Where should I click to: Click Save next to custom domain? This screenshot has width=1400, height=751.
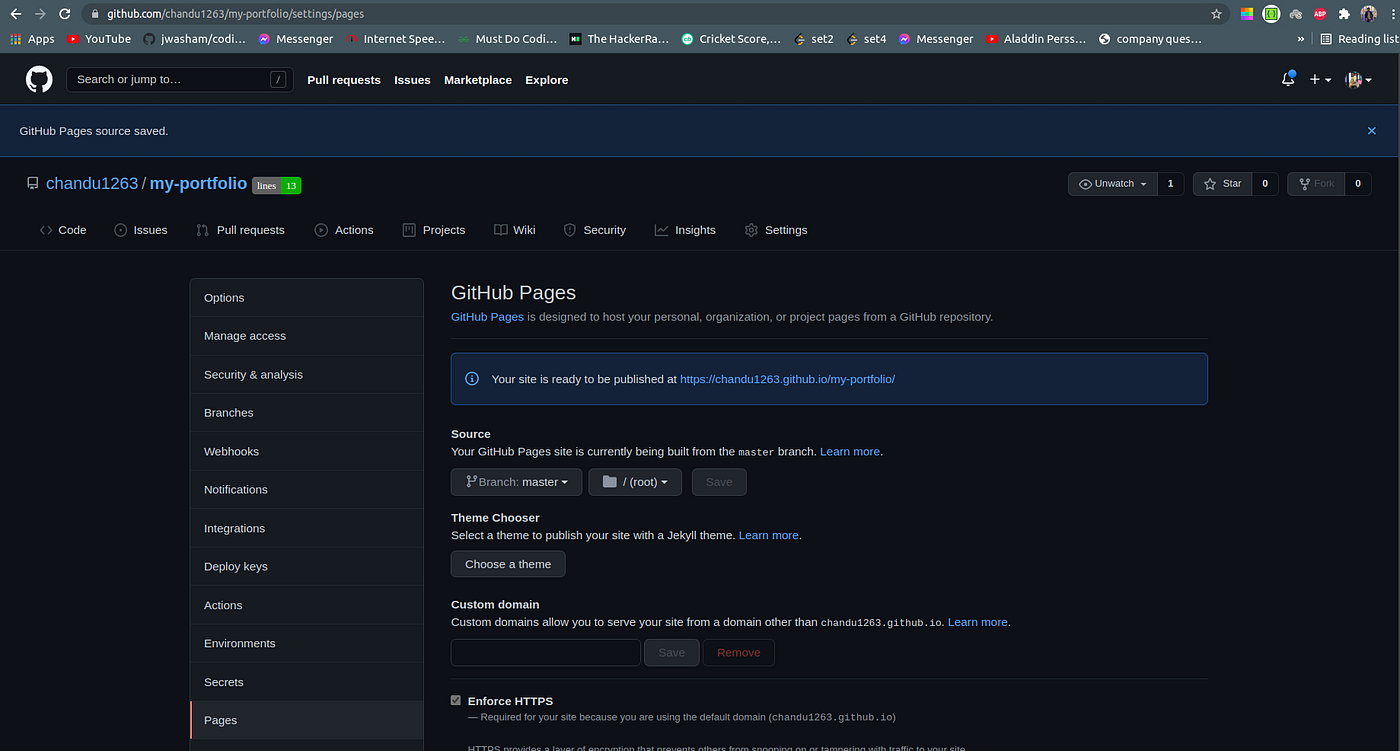click(672, 652)
